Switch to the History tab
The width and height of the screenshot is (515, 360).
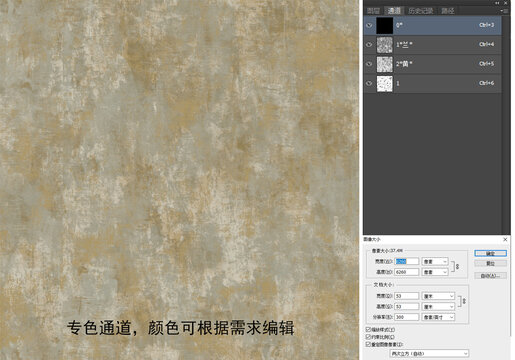coord(421,11)
